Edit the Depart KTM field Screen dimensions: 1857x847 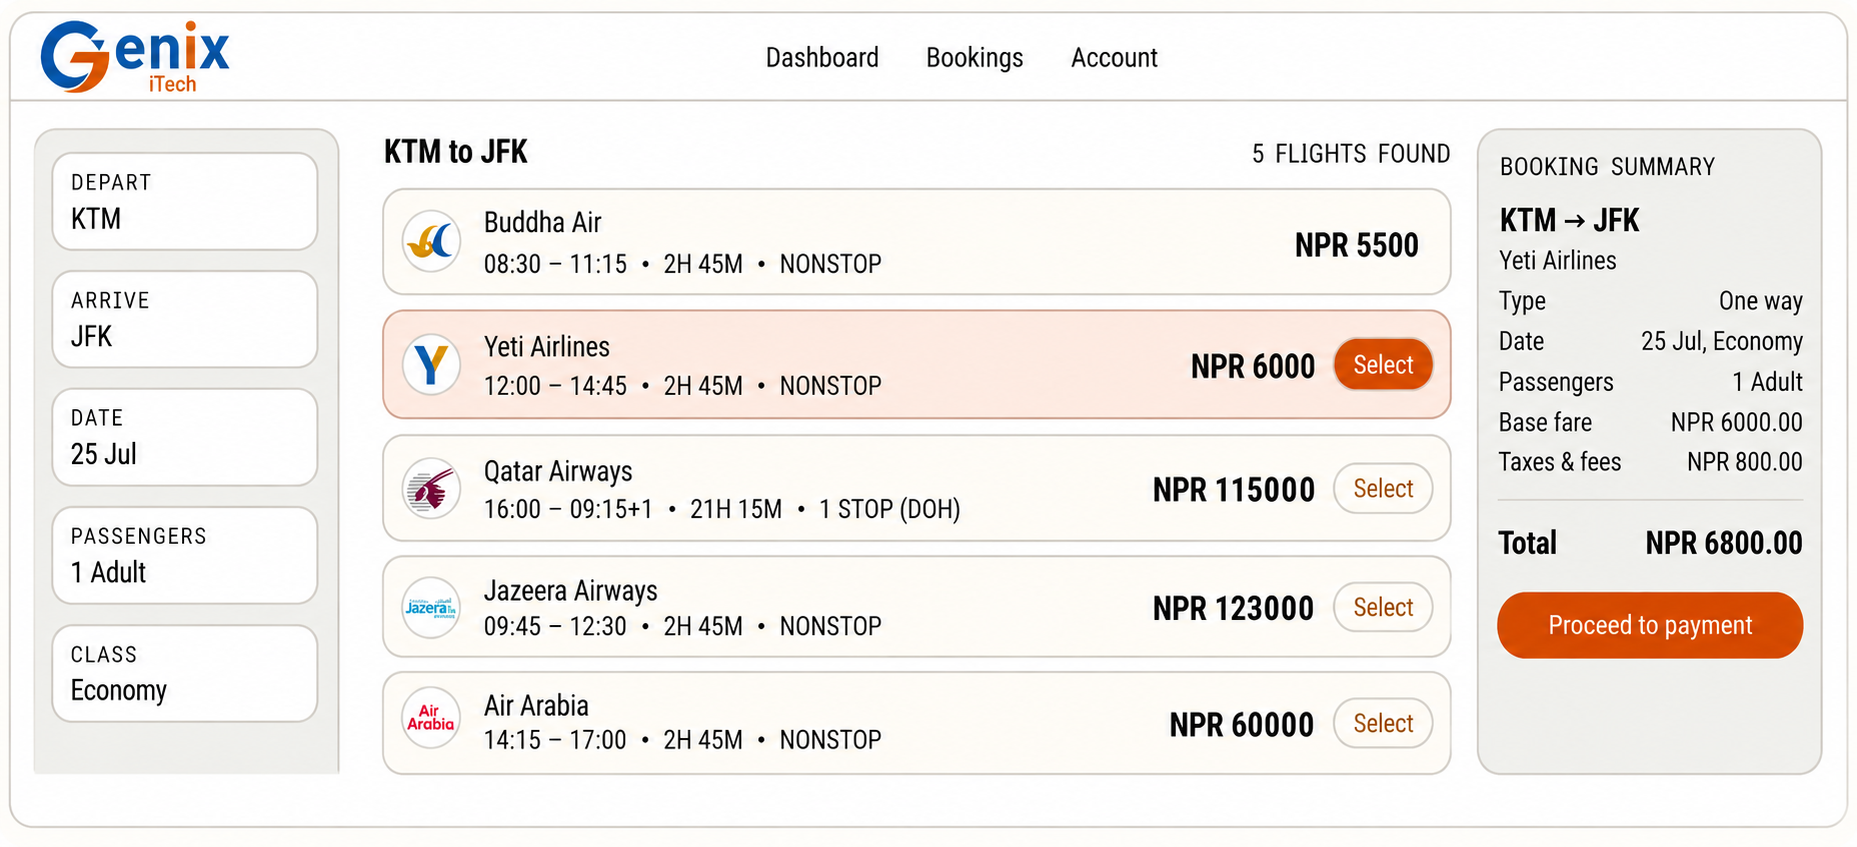click(x=185, y=201)
